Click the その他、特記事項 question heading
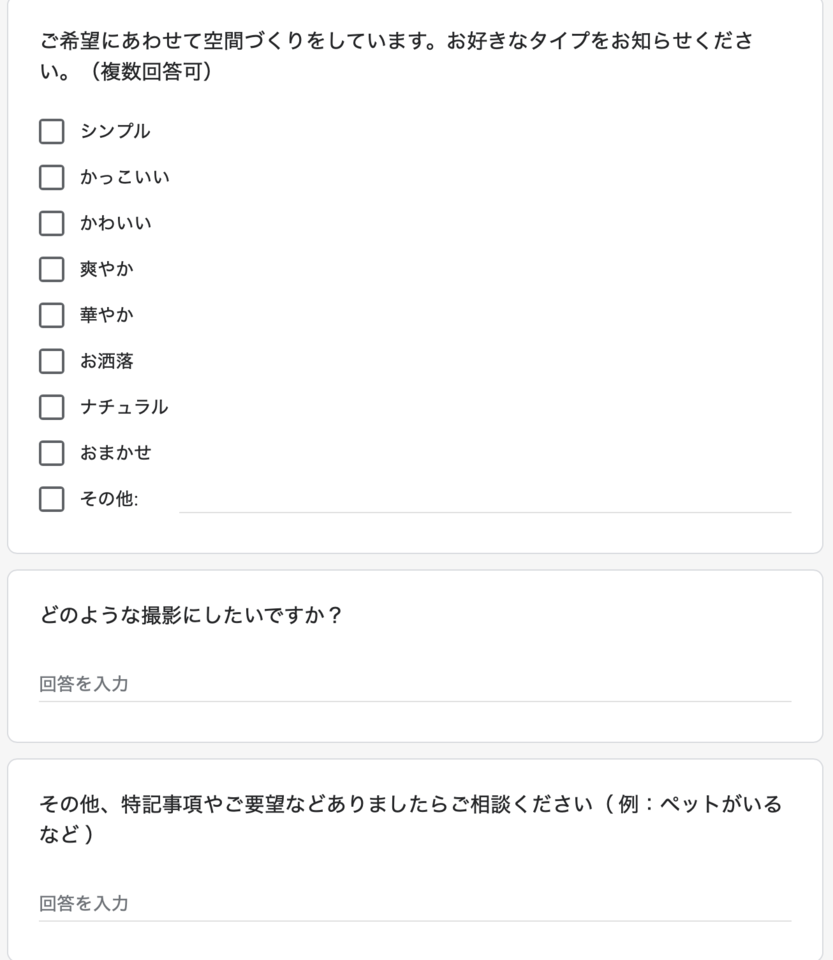The width and height of the screenshot is (833, 960). 411,819
